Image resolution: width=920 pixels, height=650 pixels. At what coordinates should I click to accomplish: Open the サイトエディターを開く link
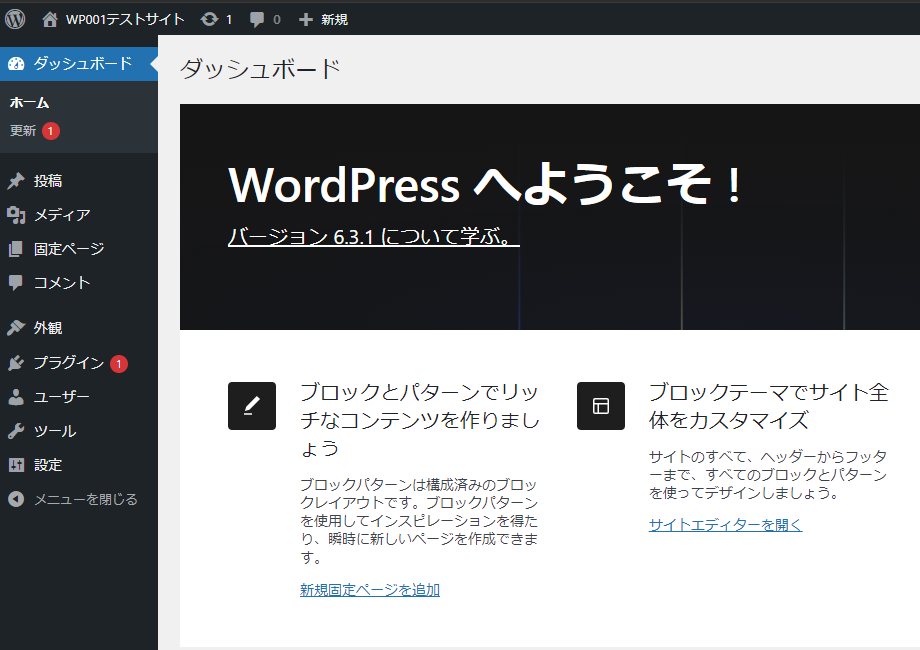725,525
